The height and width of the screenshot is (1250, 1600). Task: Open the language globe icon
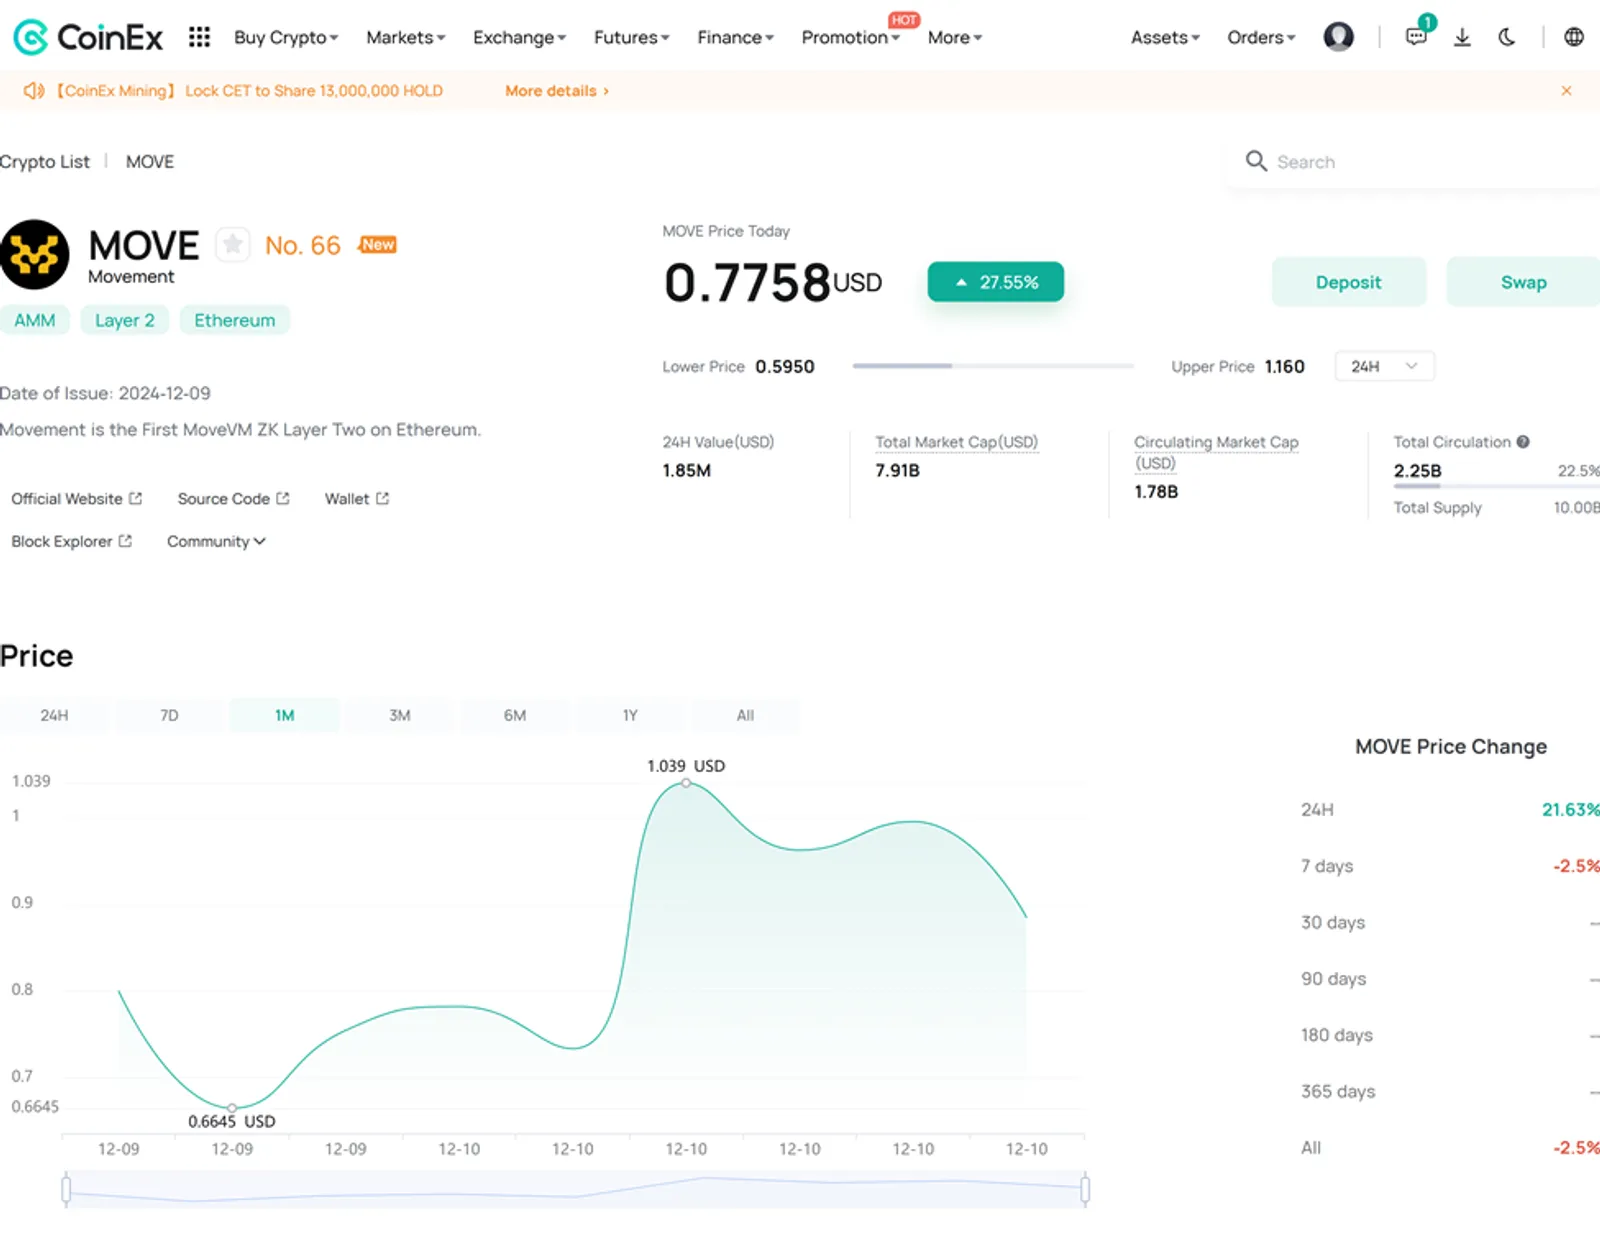[x=1574, y=37]
